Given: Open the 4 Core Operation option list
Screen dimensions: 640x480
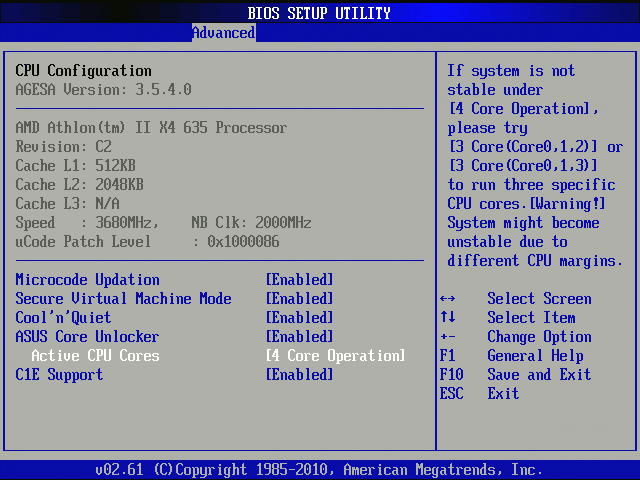Looking at the screenshot, I should (336, 356).
